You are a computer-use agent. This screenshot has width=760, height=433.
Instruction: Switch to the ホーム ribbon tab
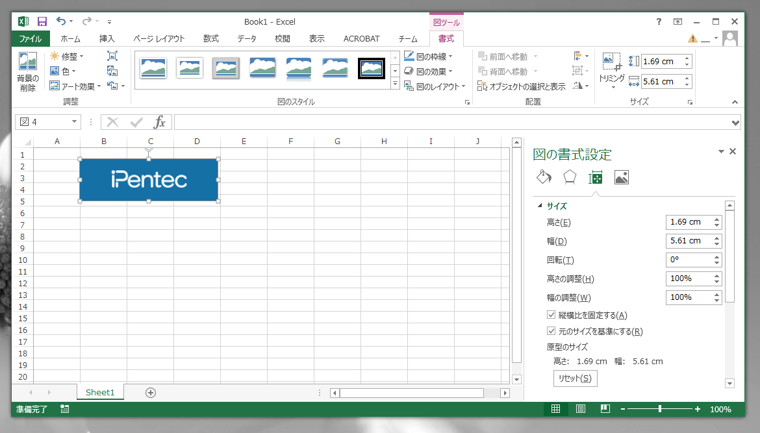[70, 39]
